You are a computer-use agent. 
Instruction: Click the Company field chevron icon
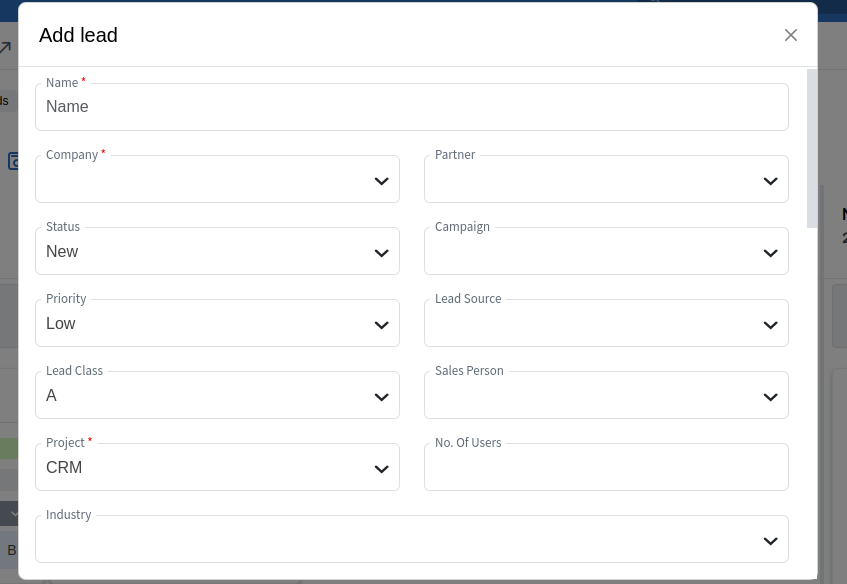[381, 181]
